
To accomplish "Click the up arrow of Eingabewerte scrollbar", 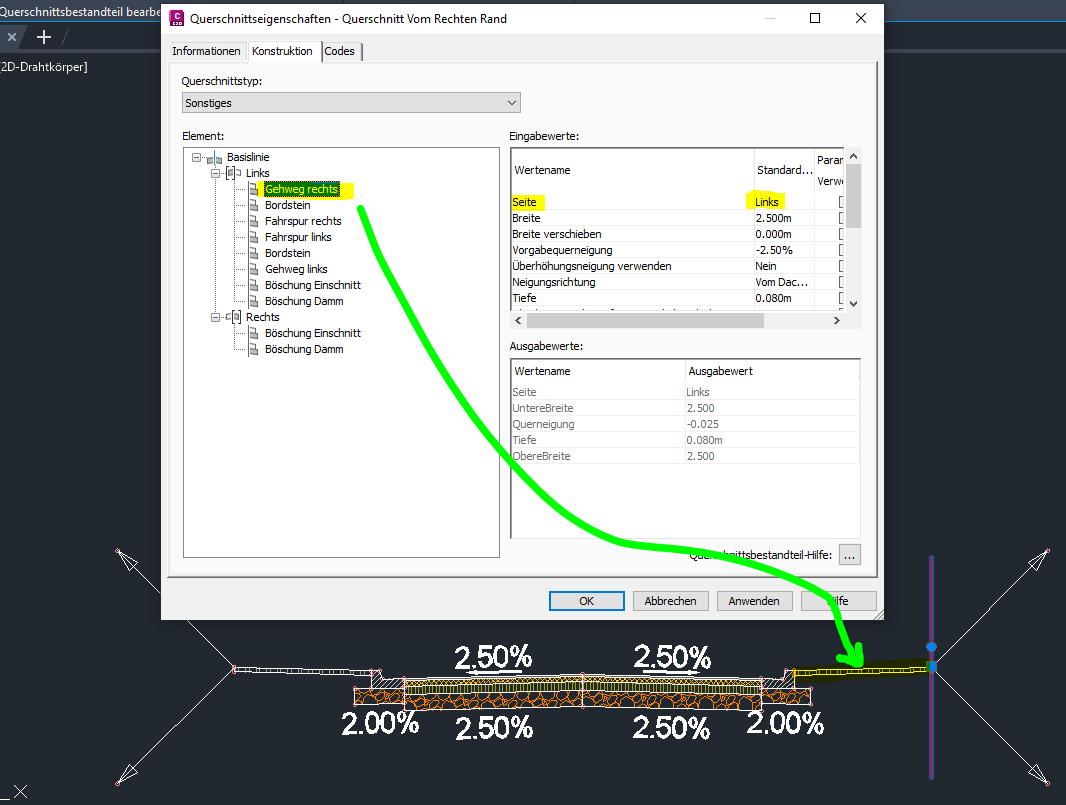I will tap(854, 156).
